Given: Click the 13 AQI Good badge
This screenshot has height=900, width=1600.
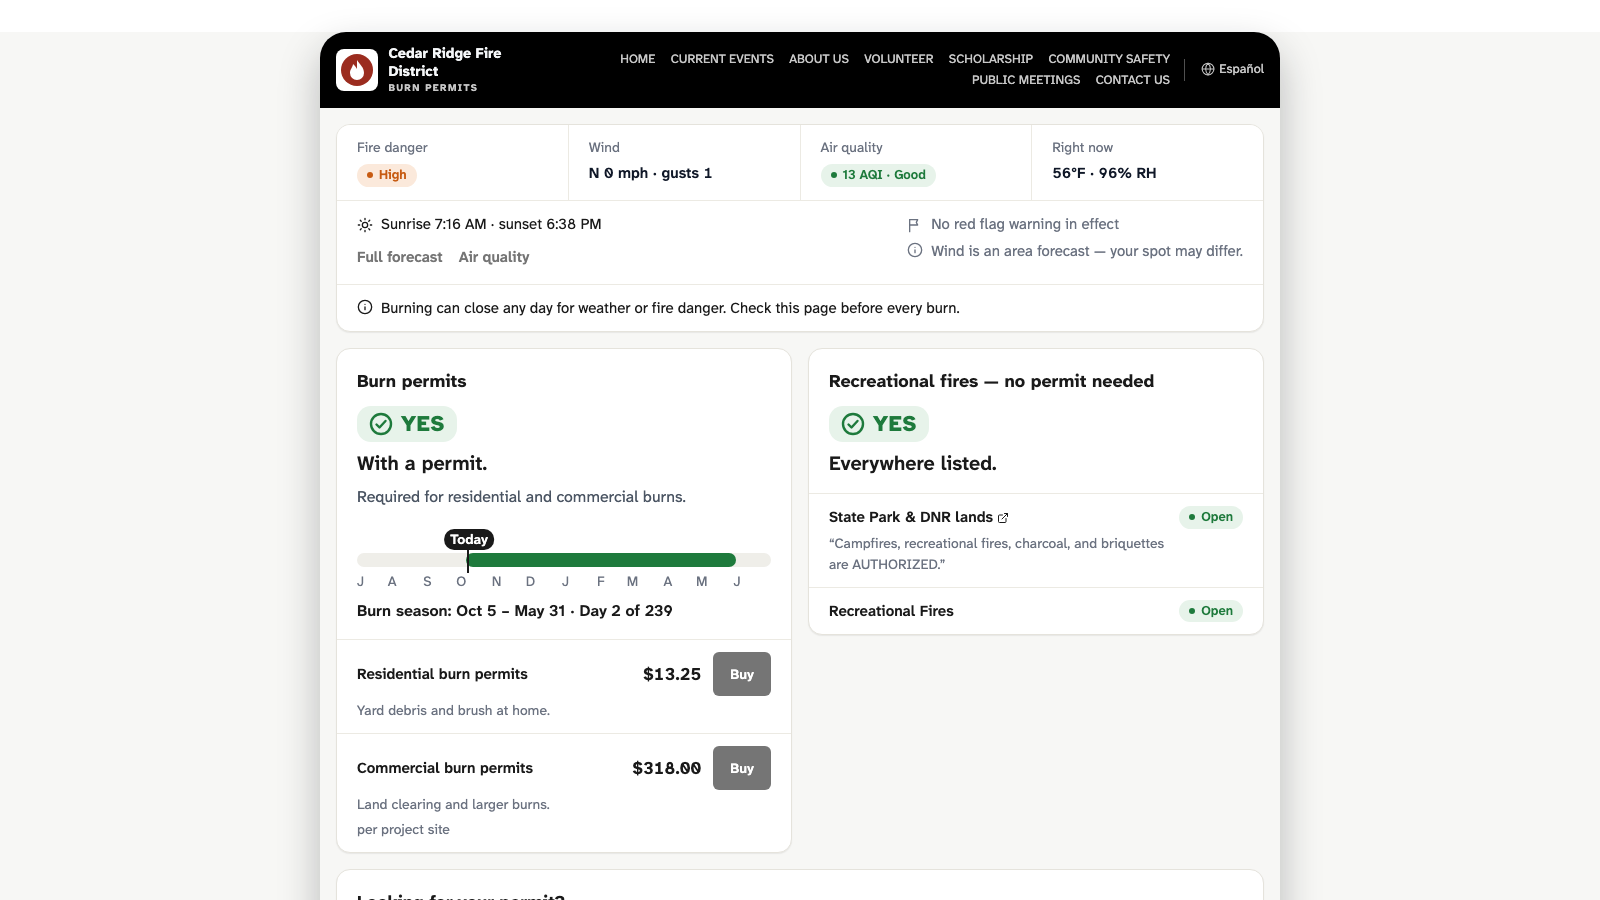Looking at the screenshot, I should click(878, 175).
